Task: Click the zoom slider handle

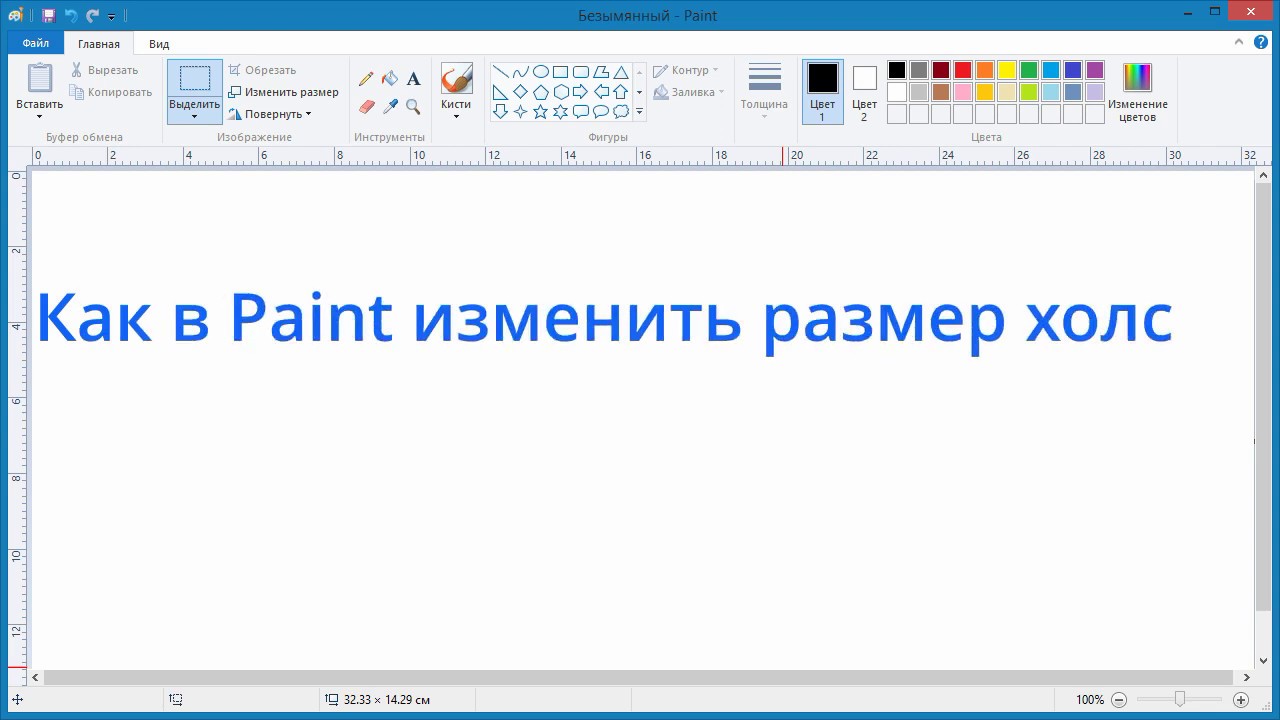Action: [x=1180, y=700]
